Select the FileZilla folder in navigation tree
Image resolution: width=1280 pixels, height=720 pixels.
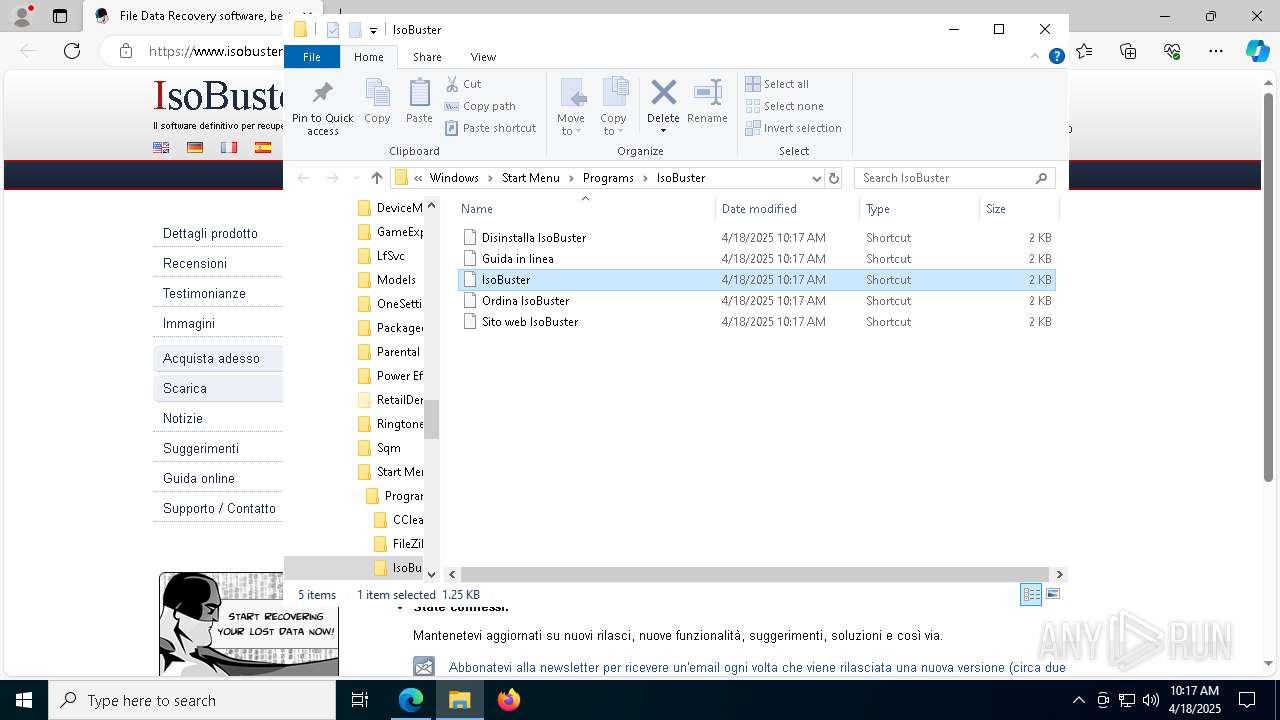point(398,544)
